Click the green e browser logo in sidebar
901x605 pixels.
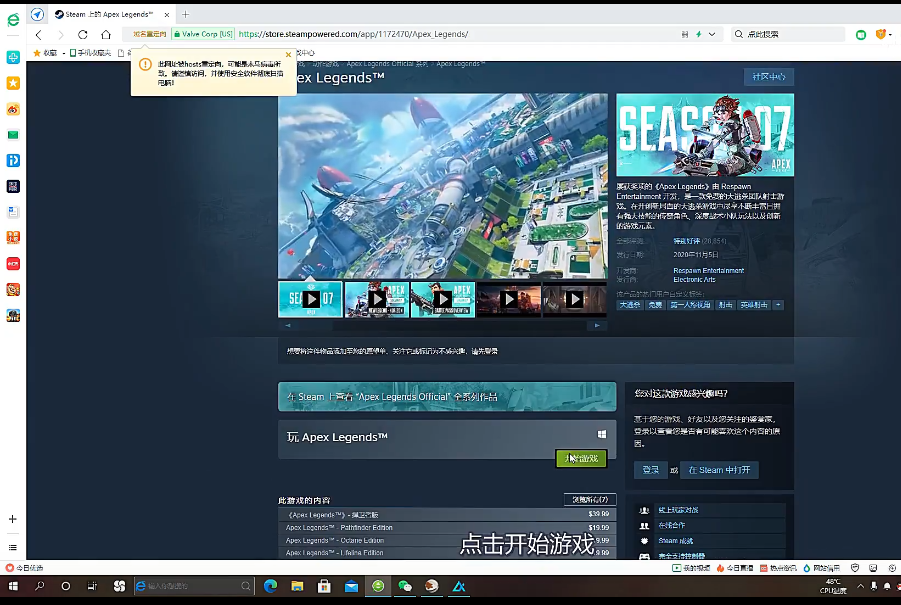tap(13, 20)
